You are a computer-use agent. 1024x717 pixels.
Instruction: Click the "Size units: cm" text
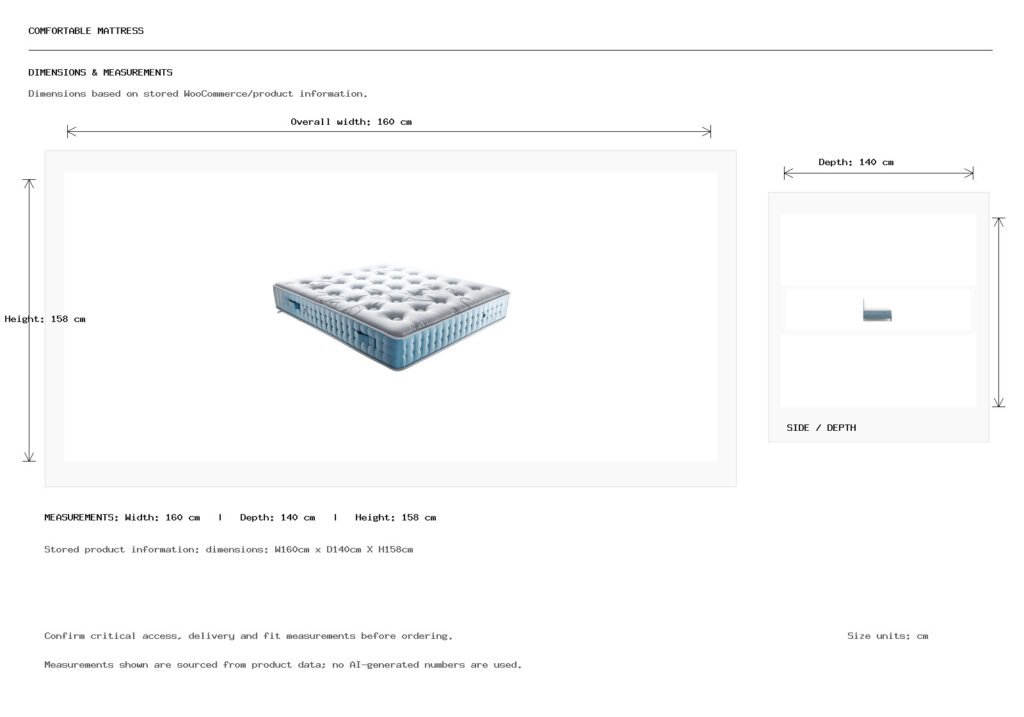point(888,635)
